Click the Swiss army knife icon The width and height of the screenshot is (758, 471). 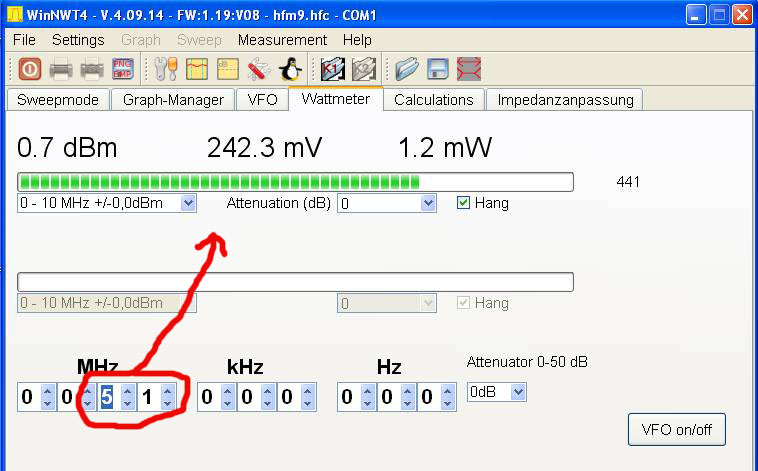point(258,69)
